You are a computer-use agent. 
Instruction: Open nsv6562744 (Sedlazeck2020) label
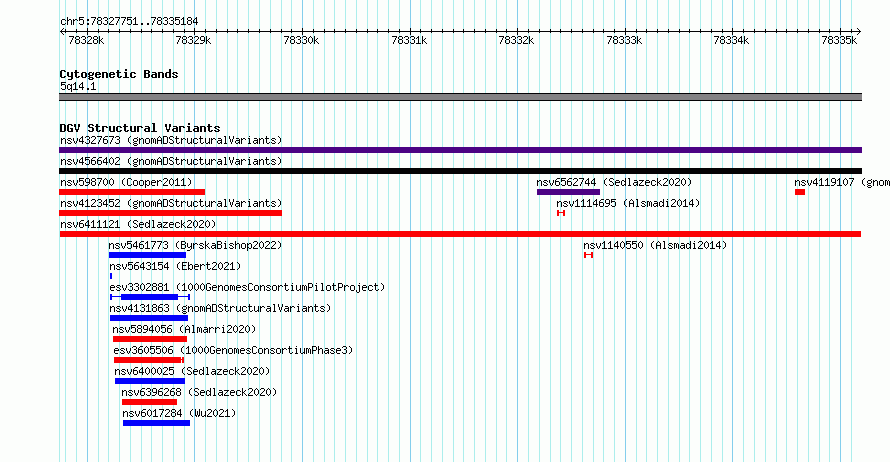614,182
